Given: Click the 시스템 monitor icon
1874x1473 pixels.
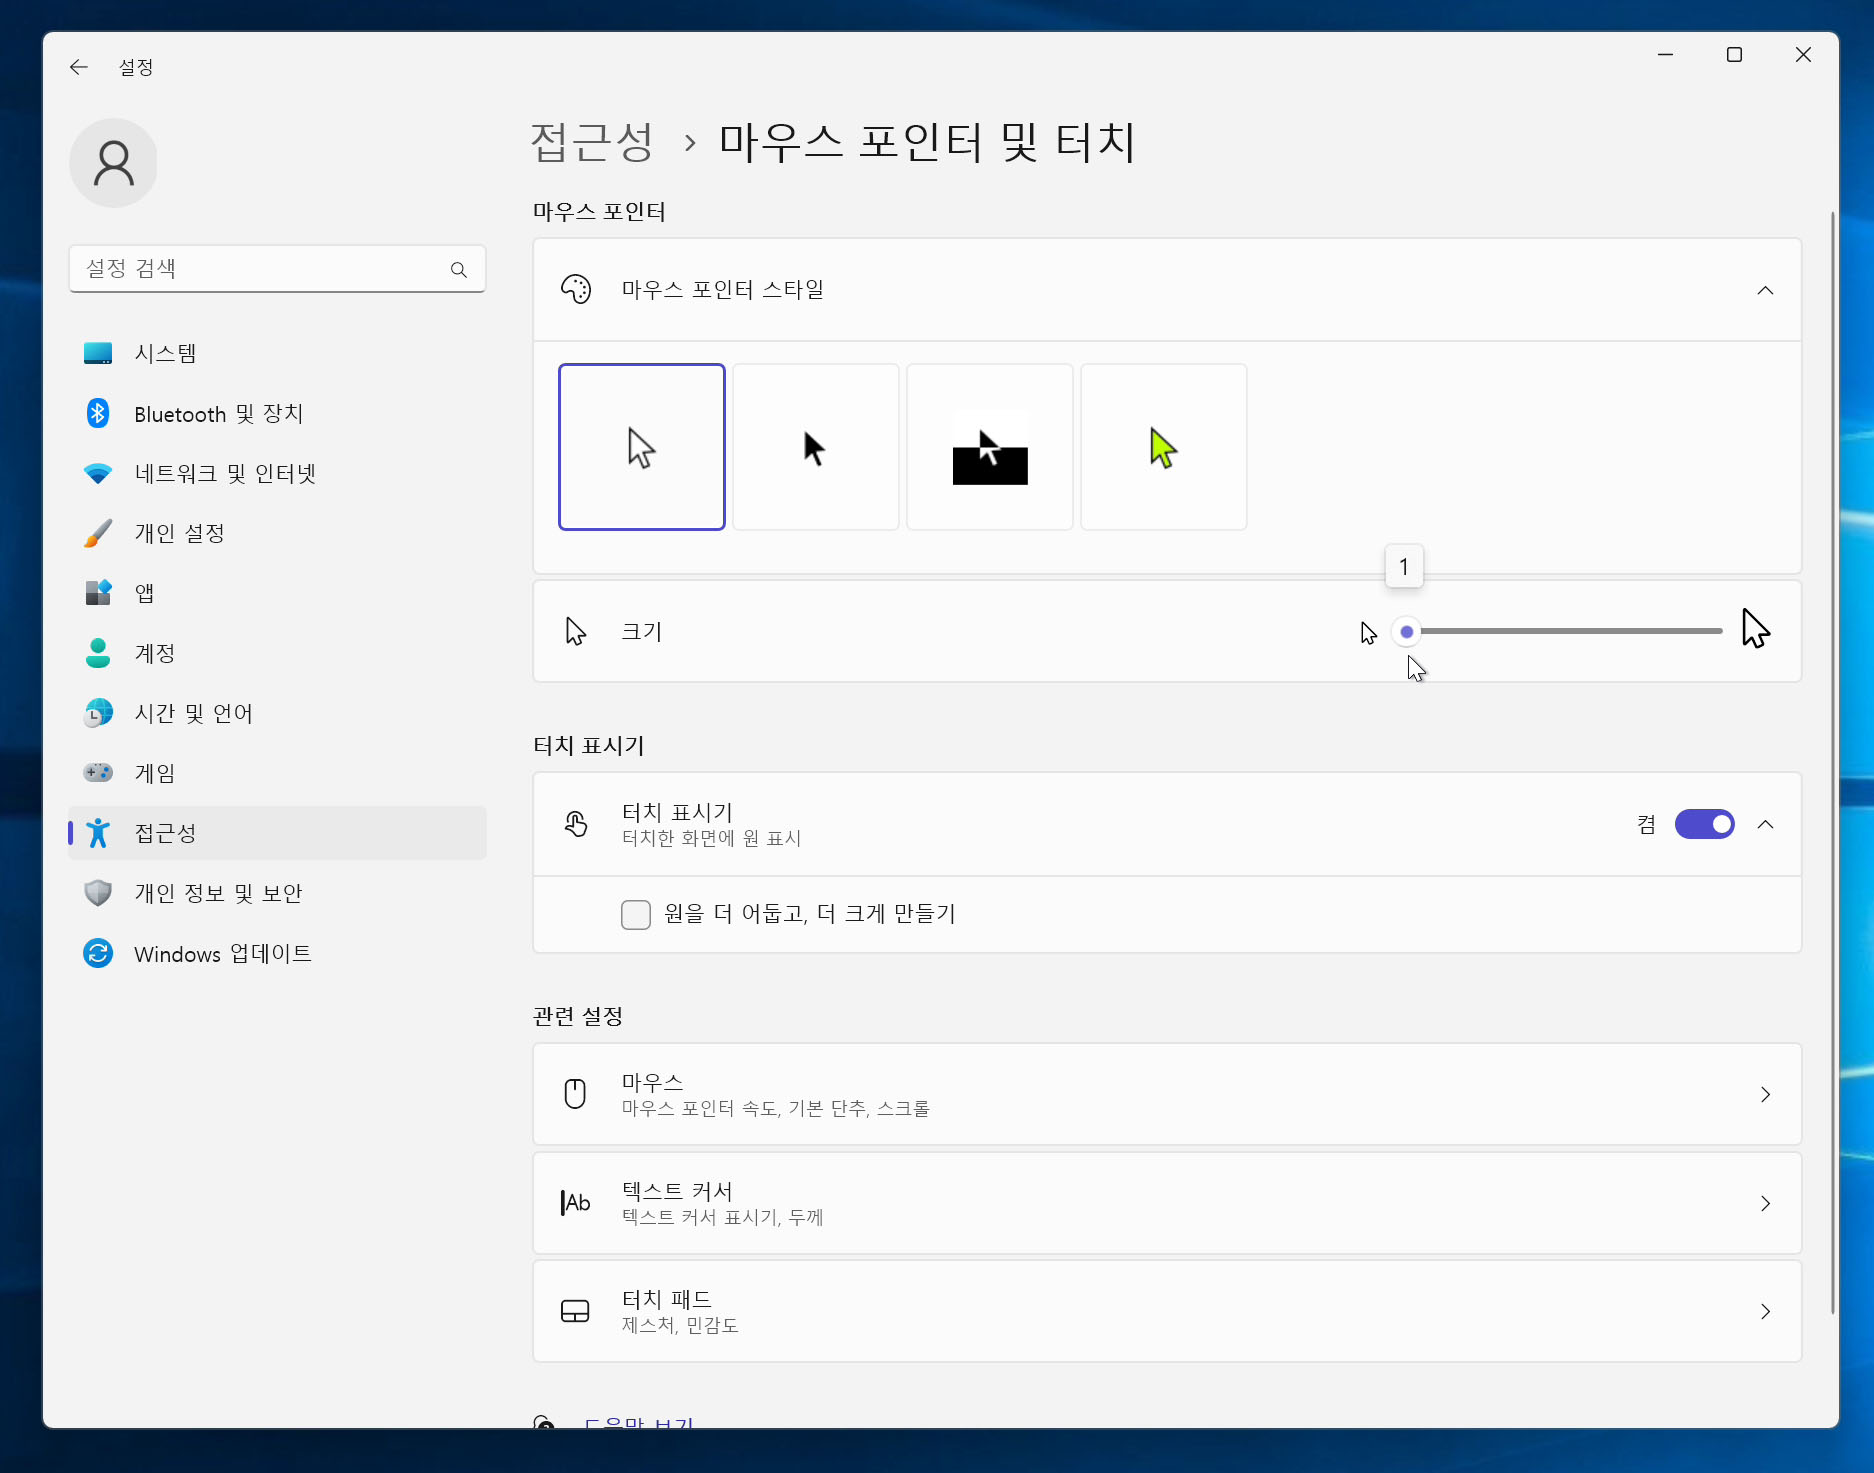Looking at the screenshot, I should tap(98, 353).
